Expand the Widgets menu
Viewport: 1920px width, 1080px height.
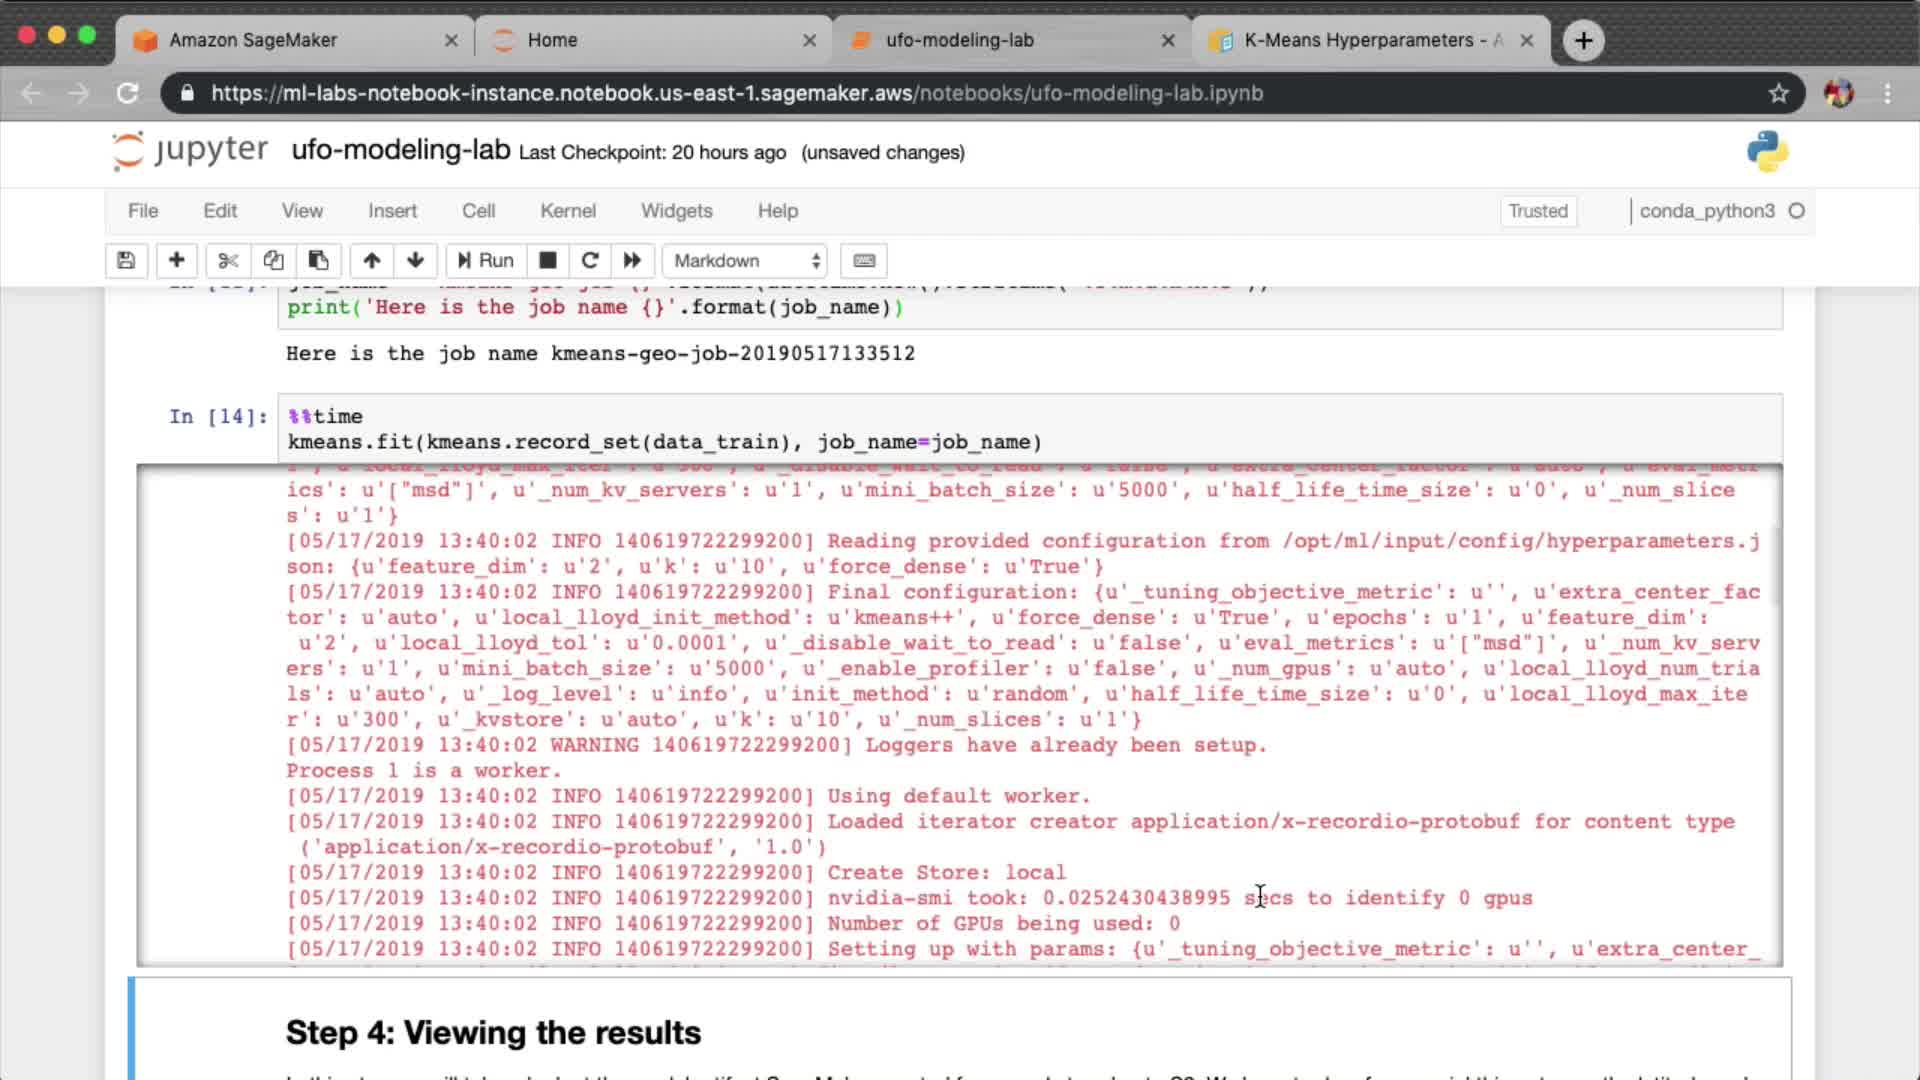pyautogui.click(x=676, y=211)
